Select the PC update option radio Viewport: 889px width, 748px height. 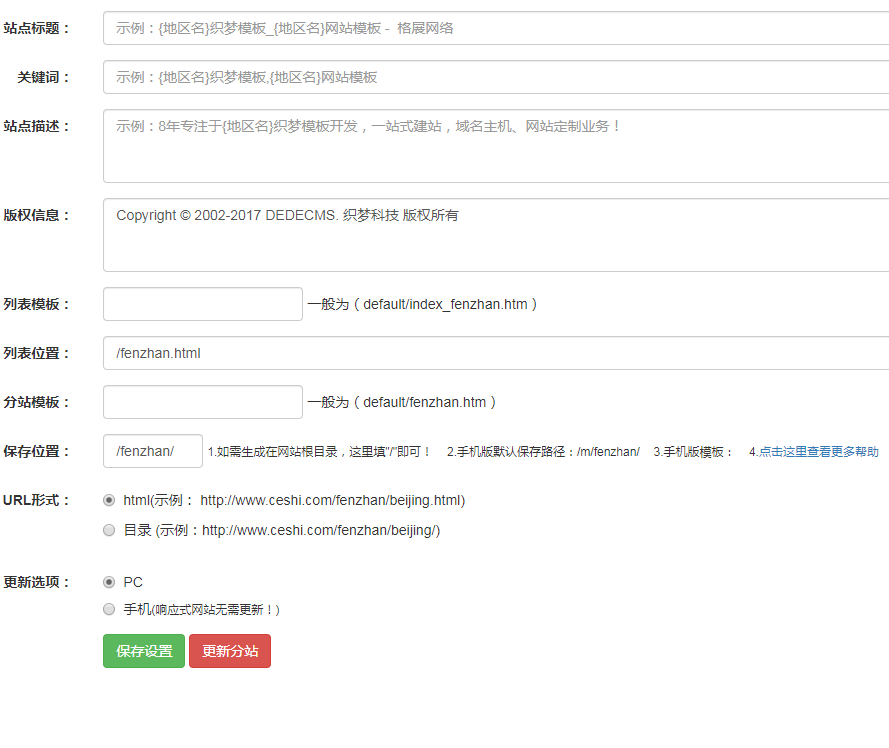pos(109,582)
